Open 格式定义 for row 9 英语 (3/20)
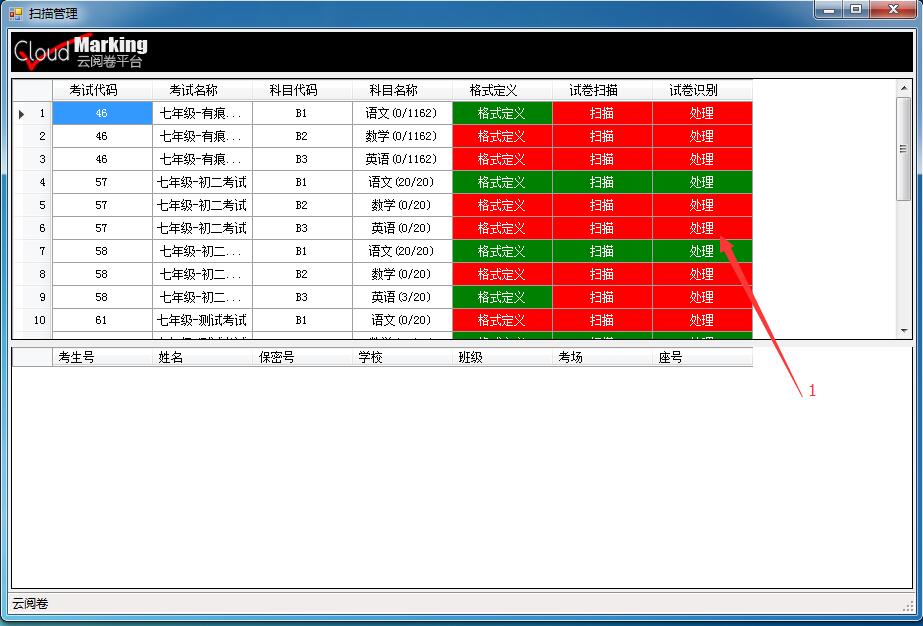 coord(503,297)
